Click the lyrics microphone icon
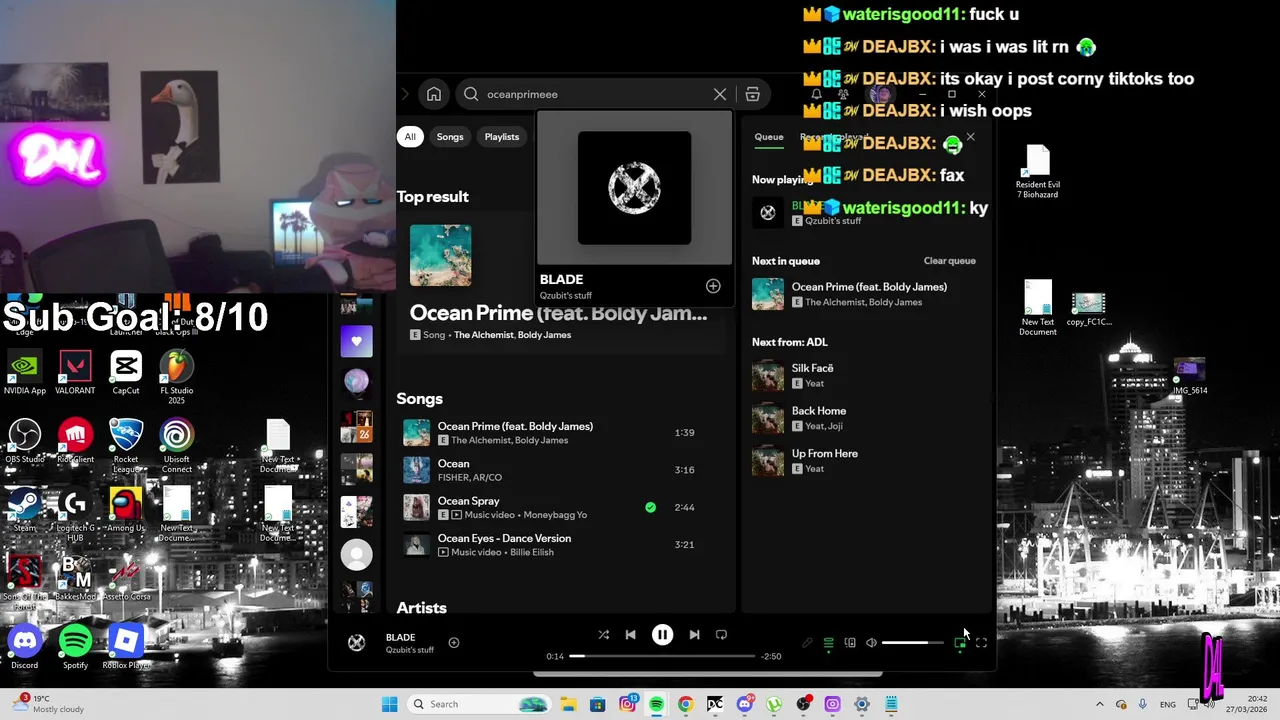The height and width of the screenshot is (720, 1280). 807,643
